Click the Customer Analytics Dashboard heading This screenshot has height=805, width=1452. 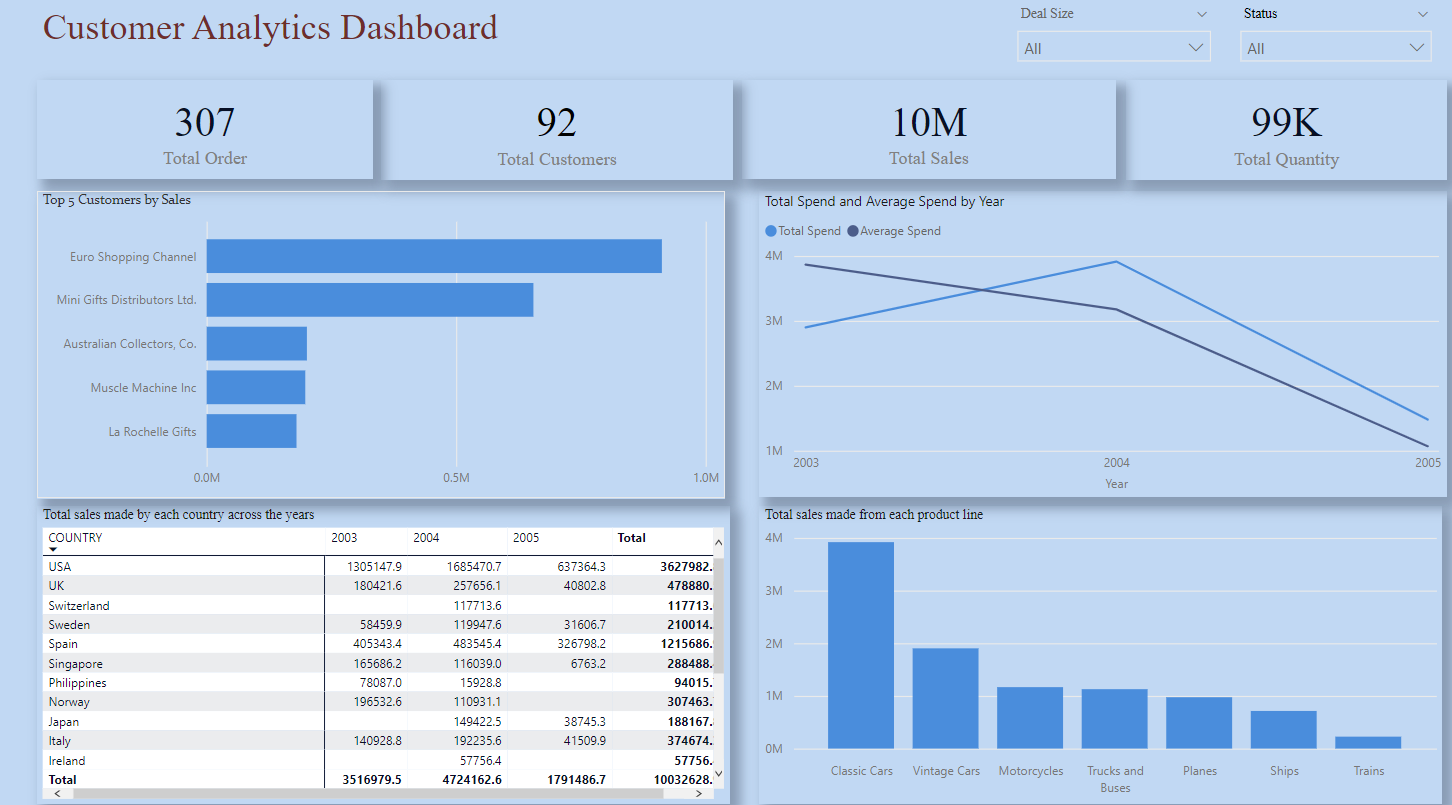pos(270,27)
